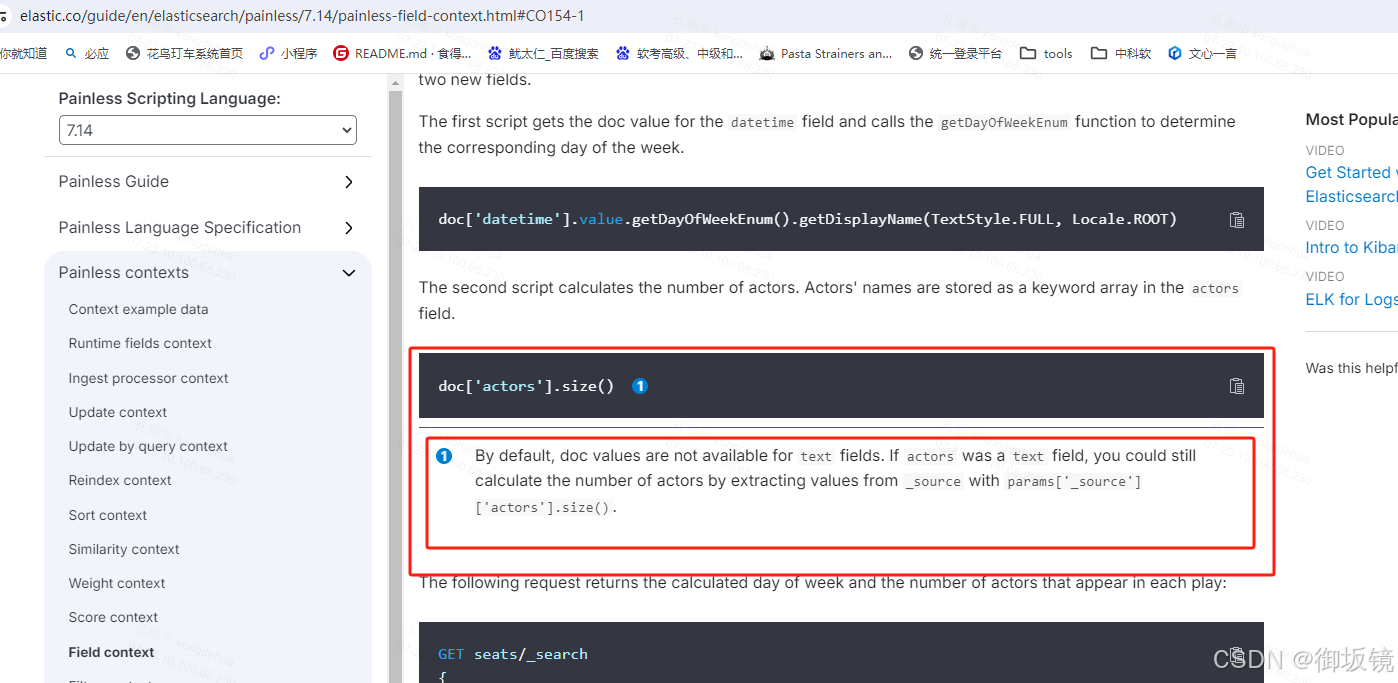This screenshot has height=683, width=1398.
Task: Open the ELK for Logs video link
Action: pos(1351,300)
